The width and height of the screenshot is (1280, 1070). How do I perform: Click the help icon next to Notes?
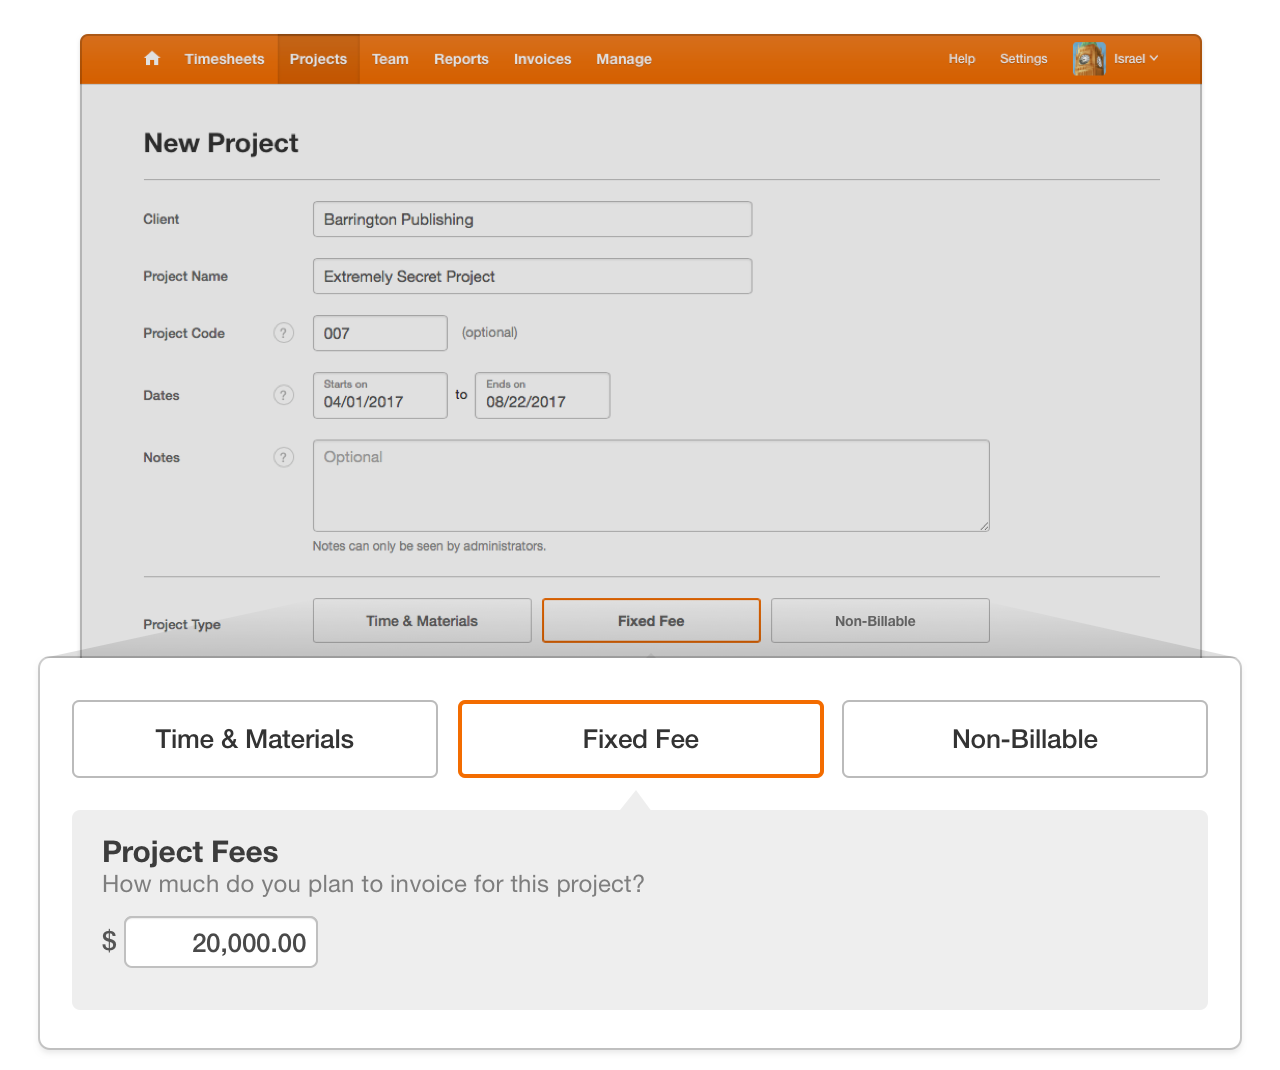[x=283, y=457]
